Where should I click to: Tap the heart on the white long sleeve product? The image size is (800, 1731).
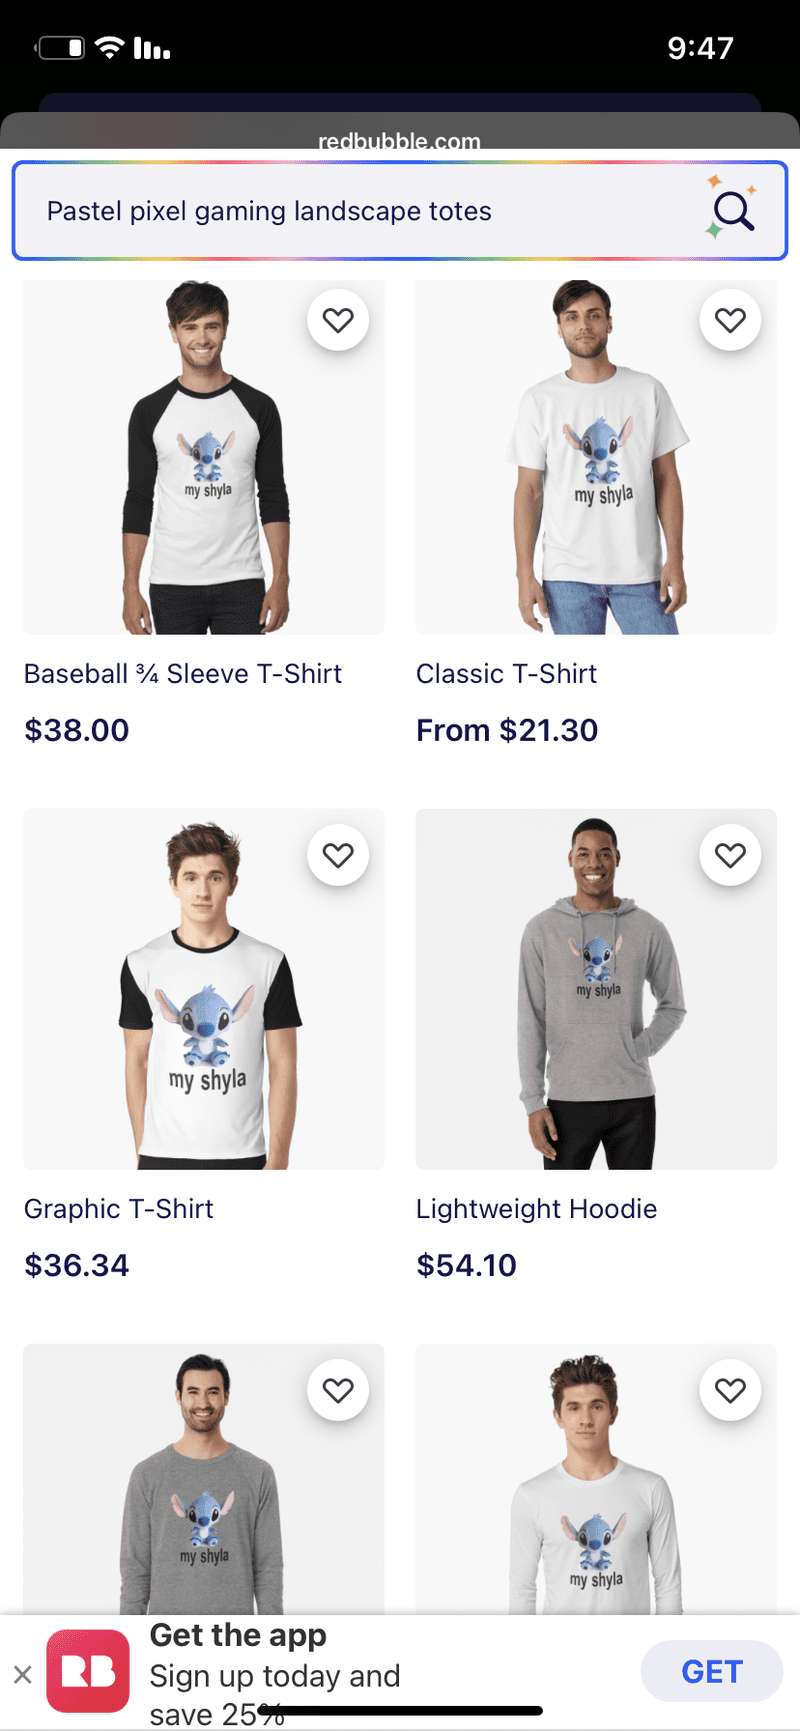click(x=730, y=1390)
